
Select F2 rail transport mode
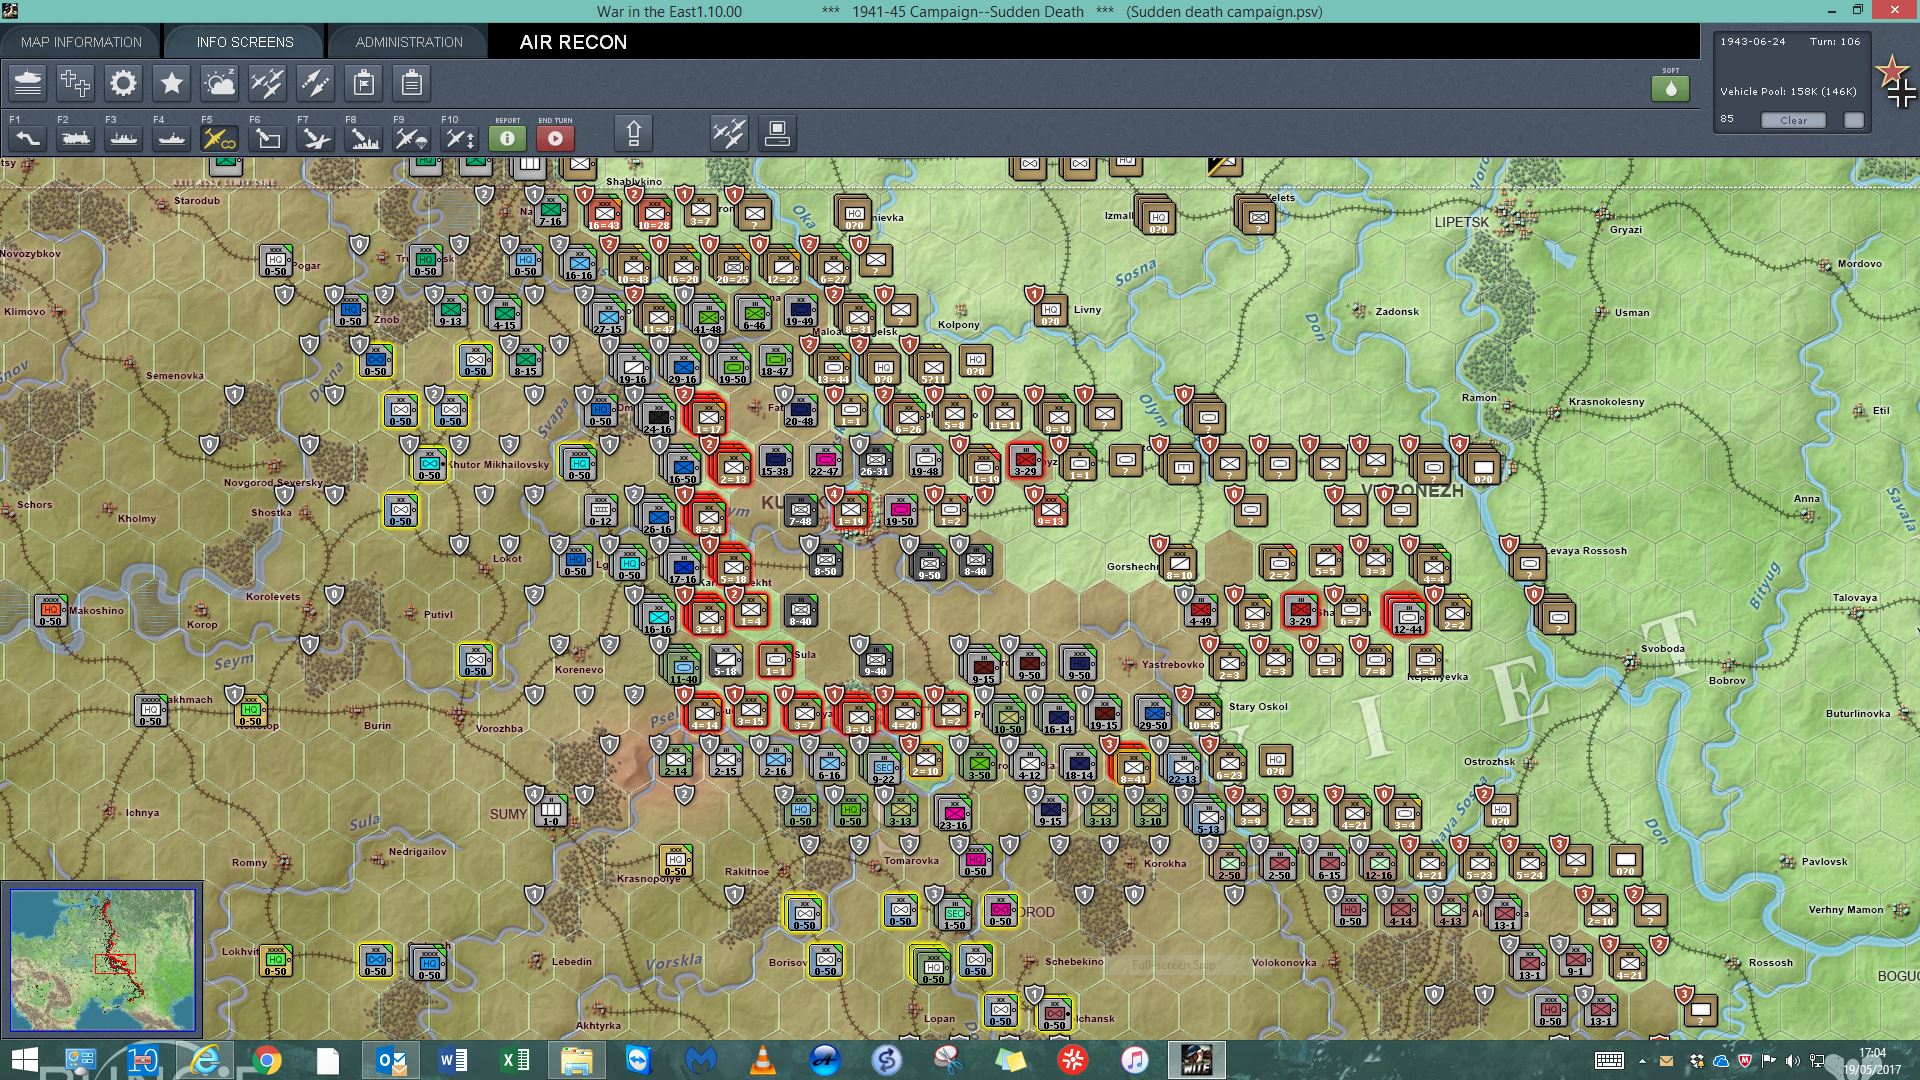[75, 138]
